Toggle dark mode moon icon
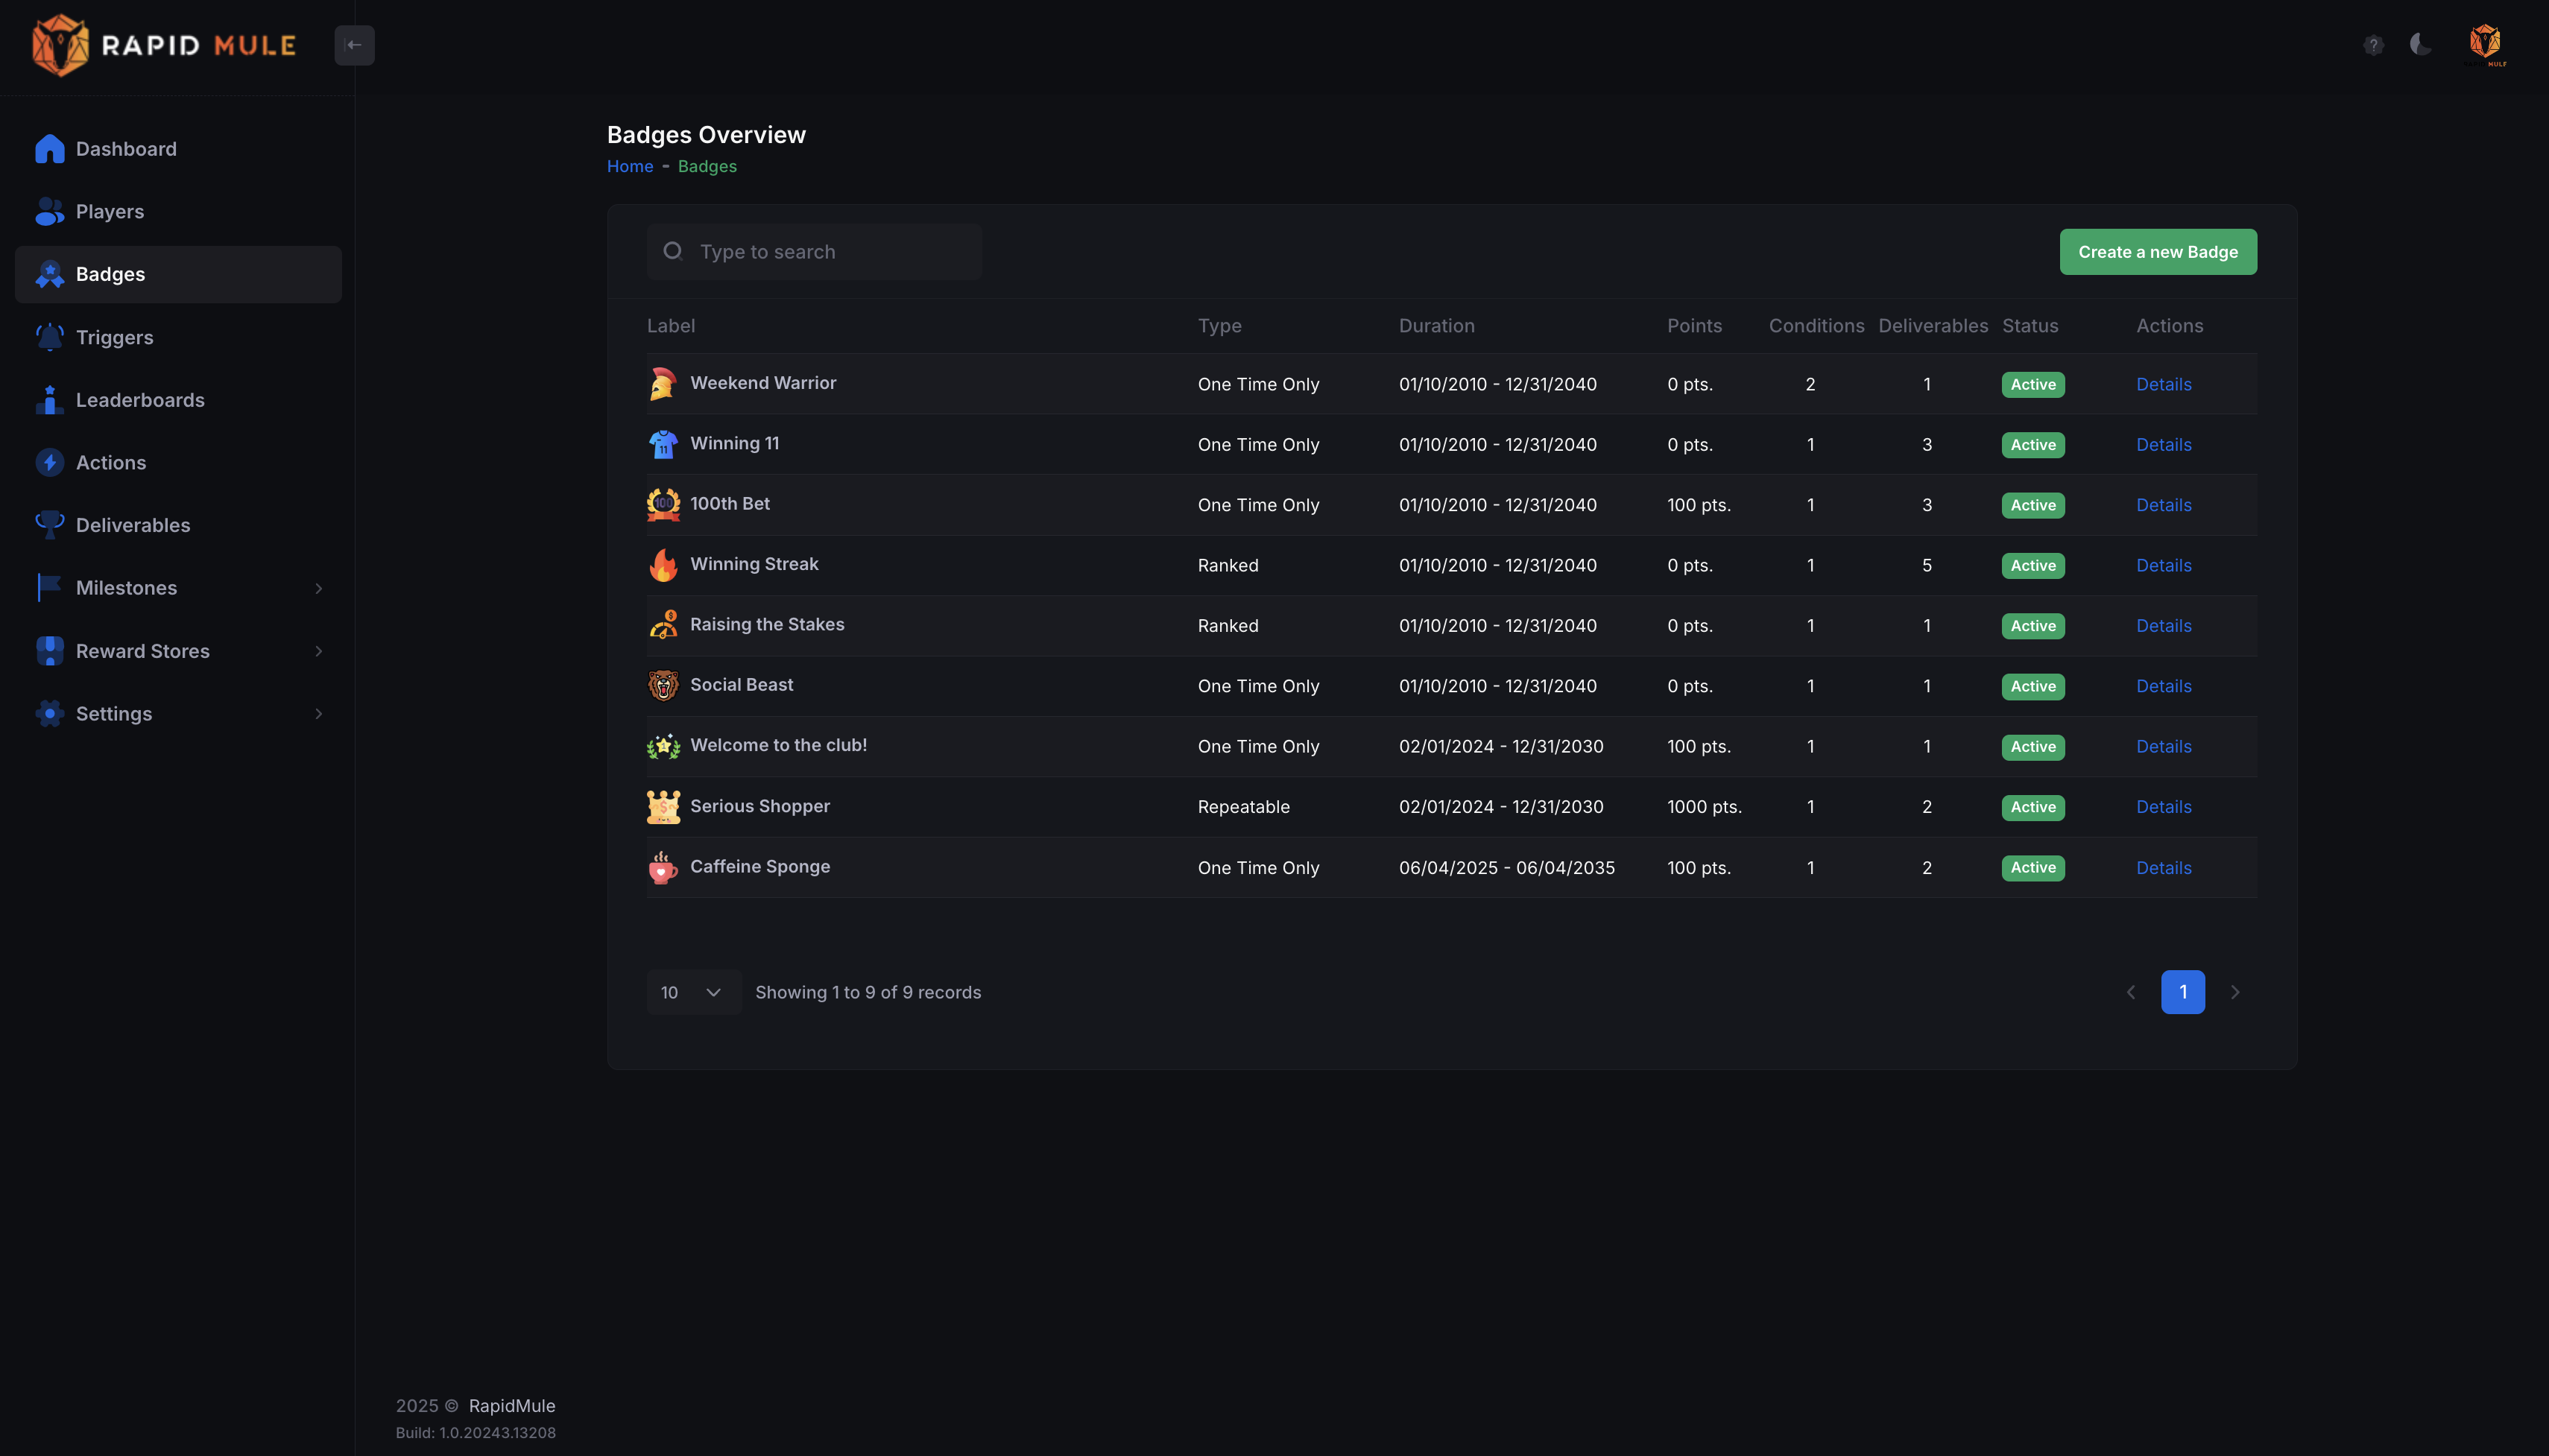The image size is (2549, 1456). (2420, 44)
